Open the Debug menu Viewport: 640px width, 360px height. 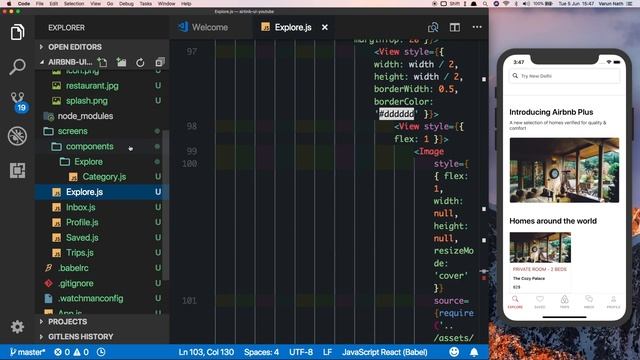(x=126, y=4)
